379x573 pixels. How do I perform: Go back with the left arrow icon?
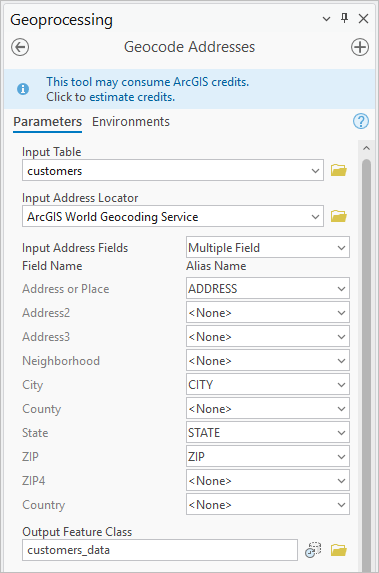point(20,47)
